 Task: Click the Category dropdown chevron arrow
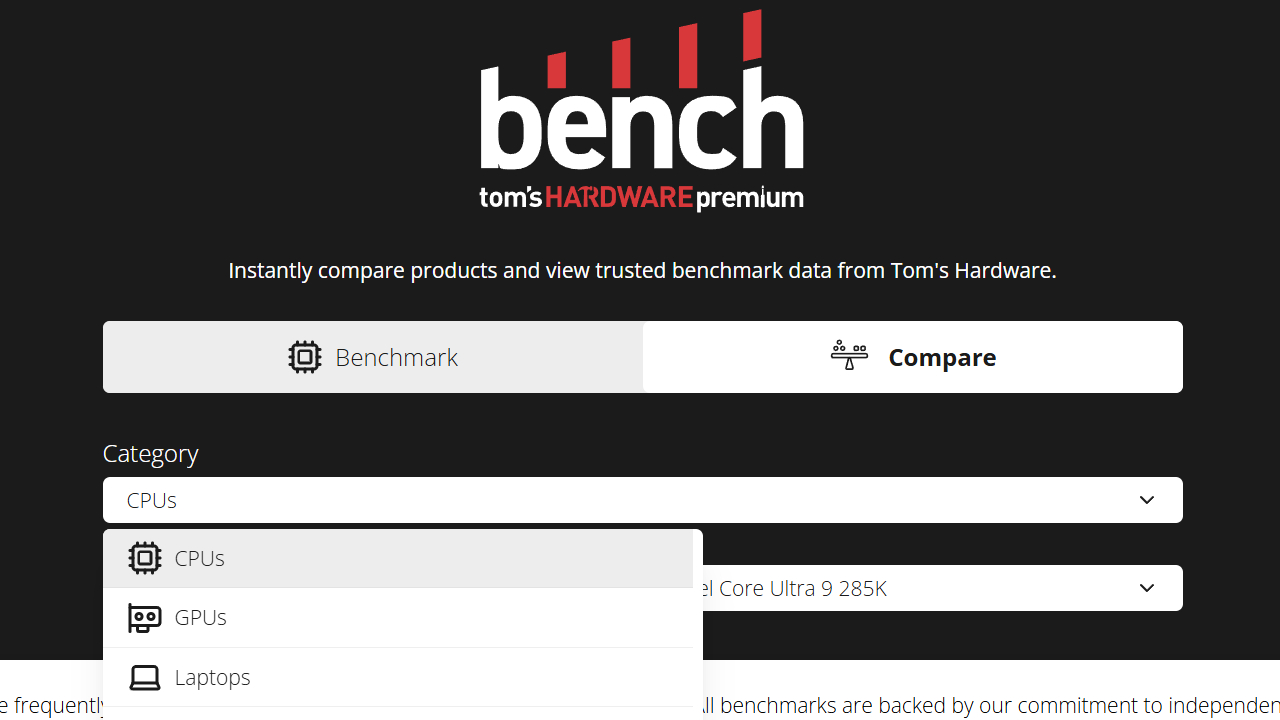(1147, 500)
